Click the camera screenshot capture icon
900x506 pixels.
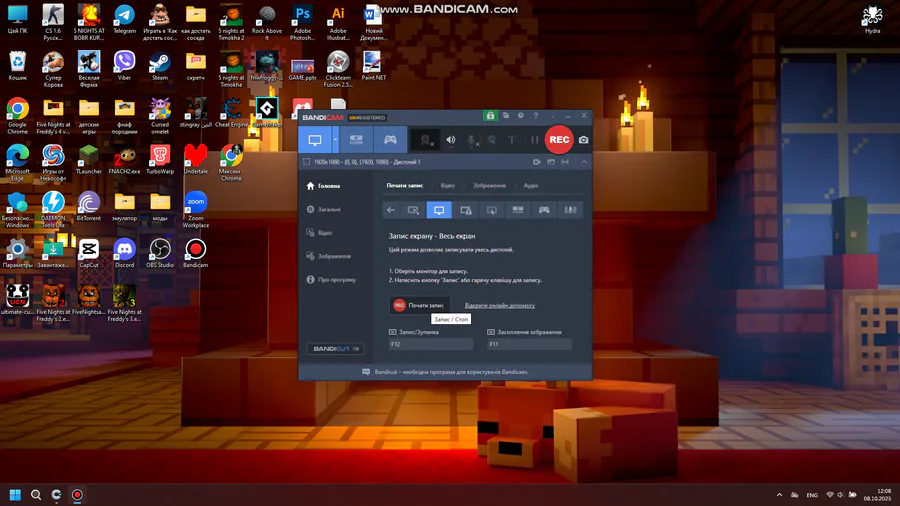click(x=583, y=140)
